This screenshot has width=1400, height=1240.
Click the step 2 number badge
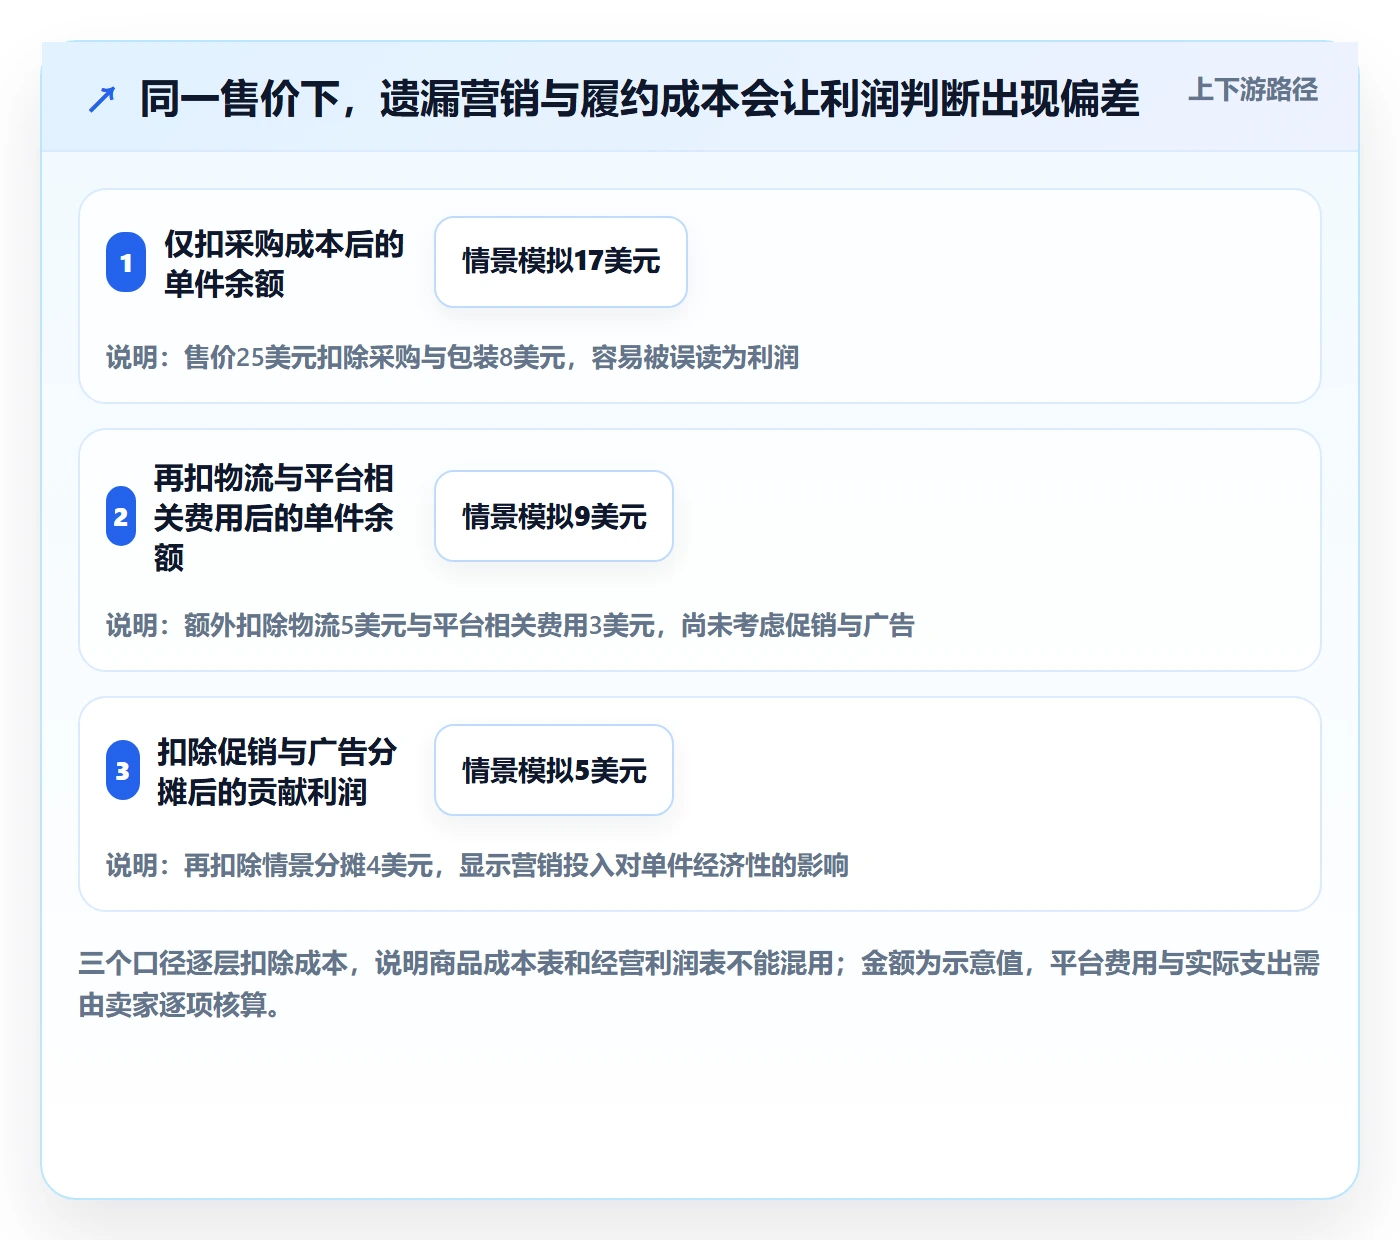[121, 516]
